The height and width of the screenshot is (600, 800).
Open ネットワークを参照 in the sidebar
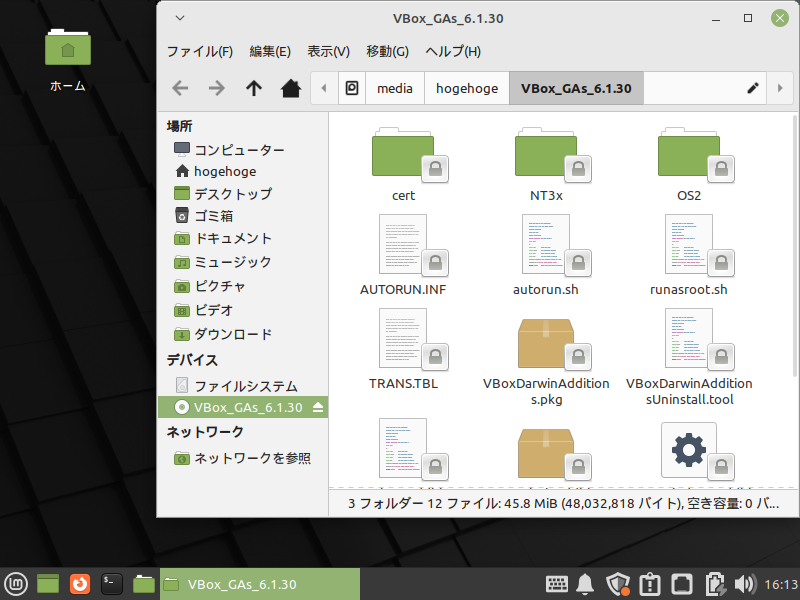pyautogui.click(x=243, y=459)
